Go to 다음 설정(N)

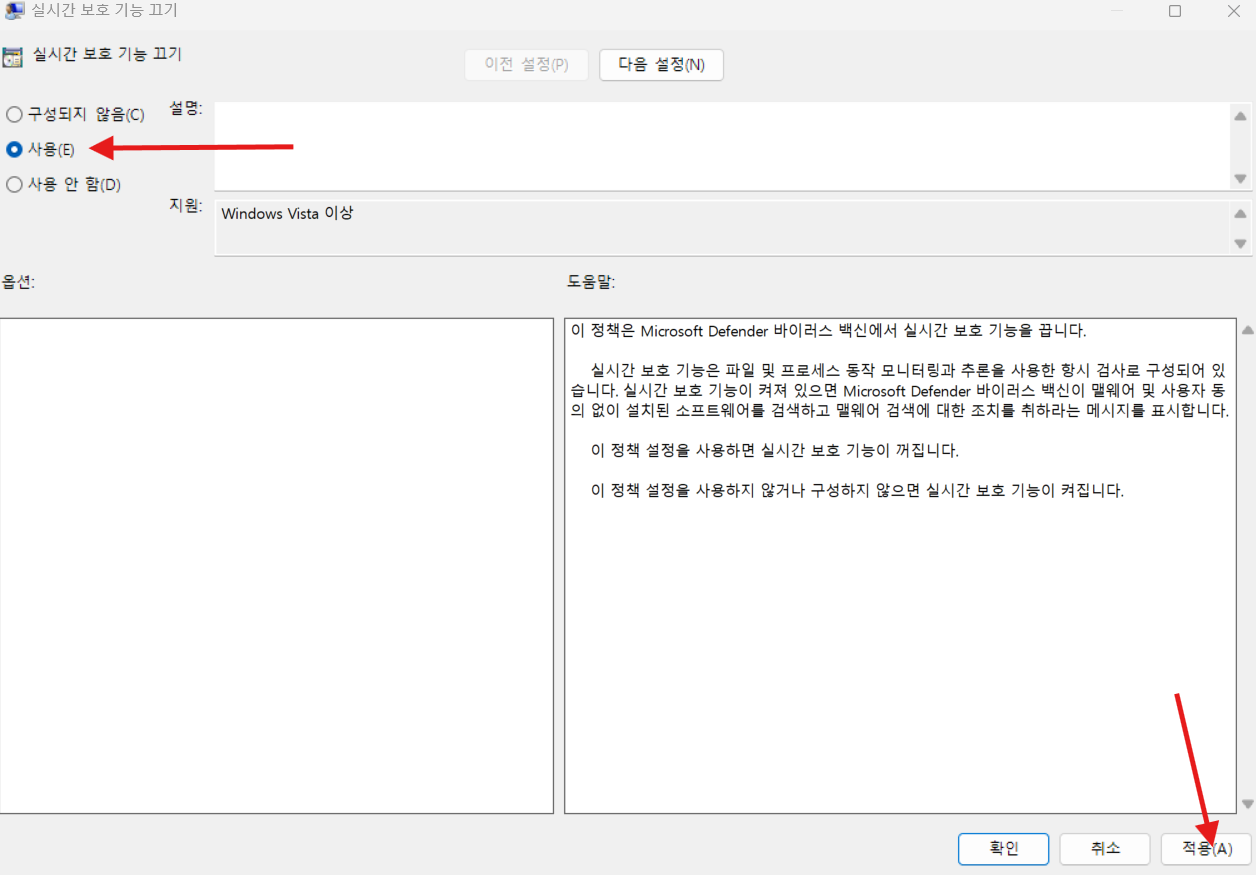tap(661, 64)
